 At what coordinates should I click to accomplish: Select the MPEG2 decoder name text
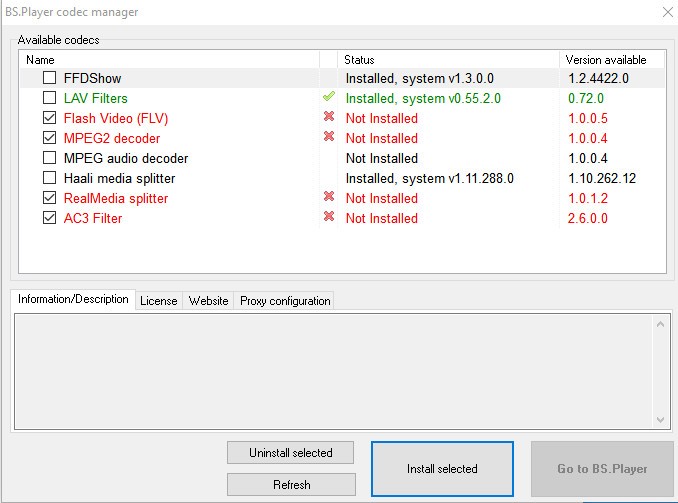click(x=112, y=138)
